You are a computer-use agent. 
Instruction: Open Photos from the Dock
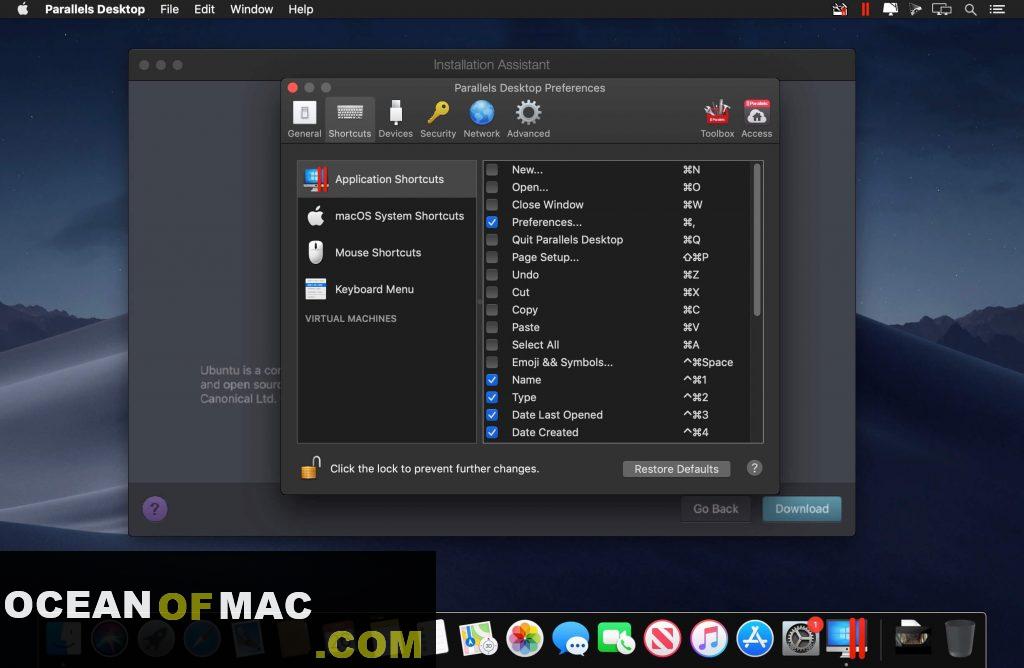click(x=525, y=638)
